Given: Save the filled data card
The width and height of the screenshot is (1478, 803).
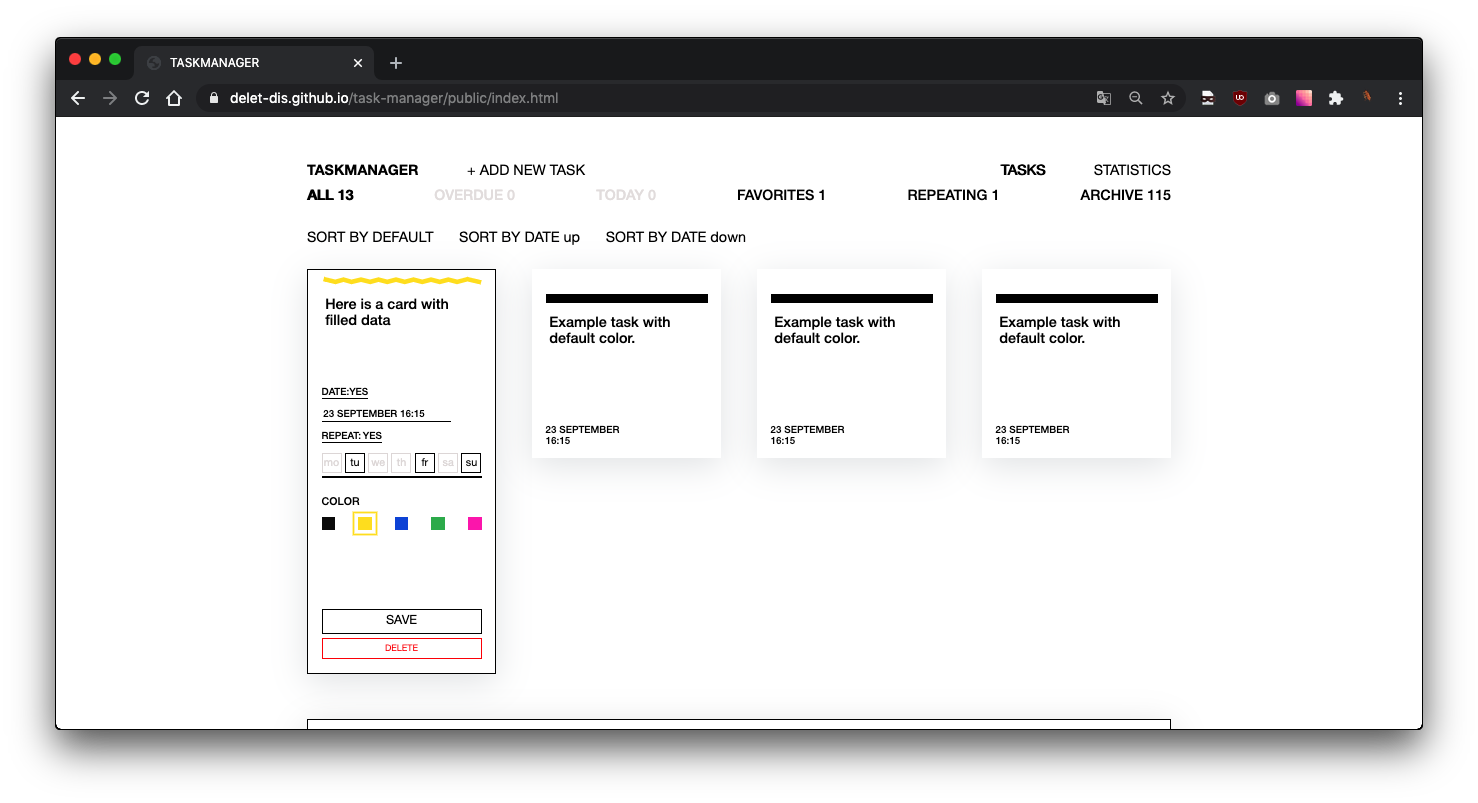Looking at the screenshot, I should pyautogui.click(x=401, y=620).
